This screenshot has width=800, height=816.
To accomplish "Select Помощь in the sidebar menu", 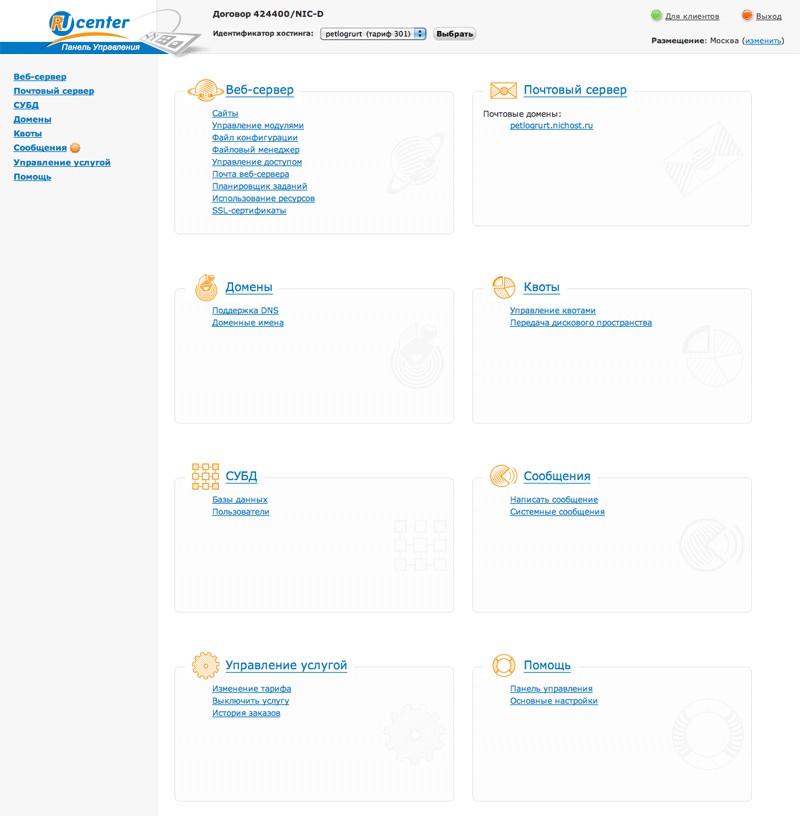I will 32,176.
